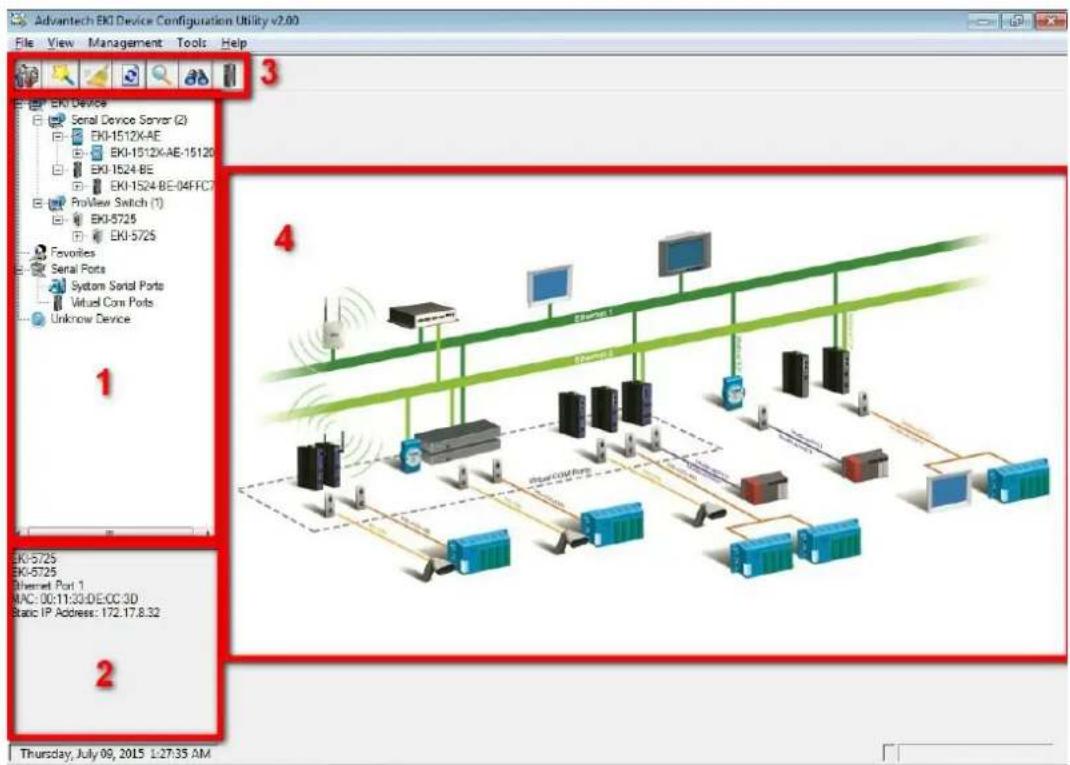Click the EKI Device root label
Image resolution: width=1070 pixels, height=765 pixels.
click(x=78, y=104)
